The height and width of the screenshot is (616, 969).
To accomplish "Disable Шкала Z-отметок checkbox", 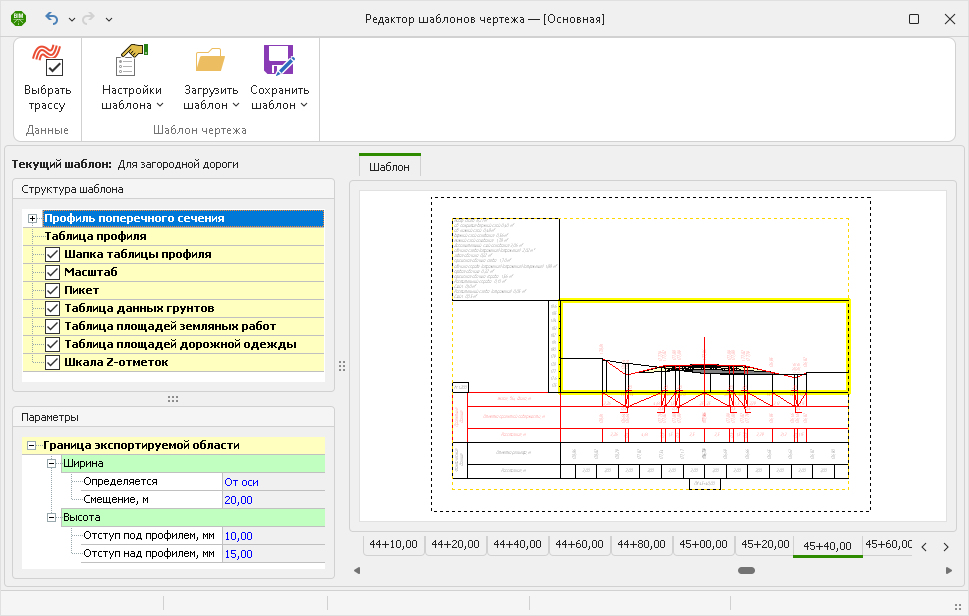I will (53, 363).
